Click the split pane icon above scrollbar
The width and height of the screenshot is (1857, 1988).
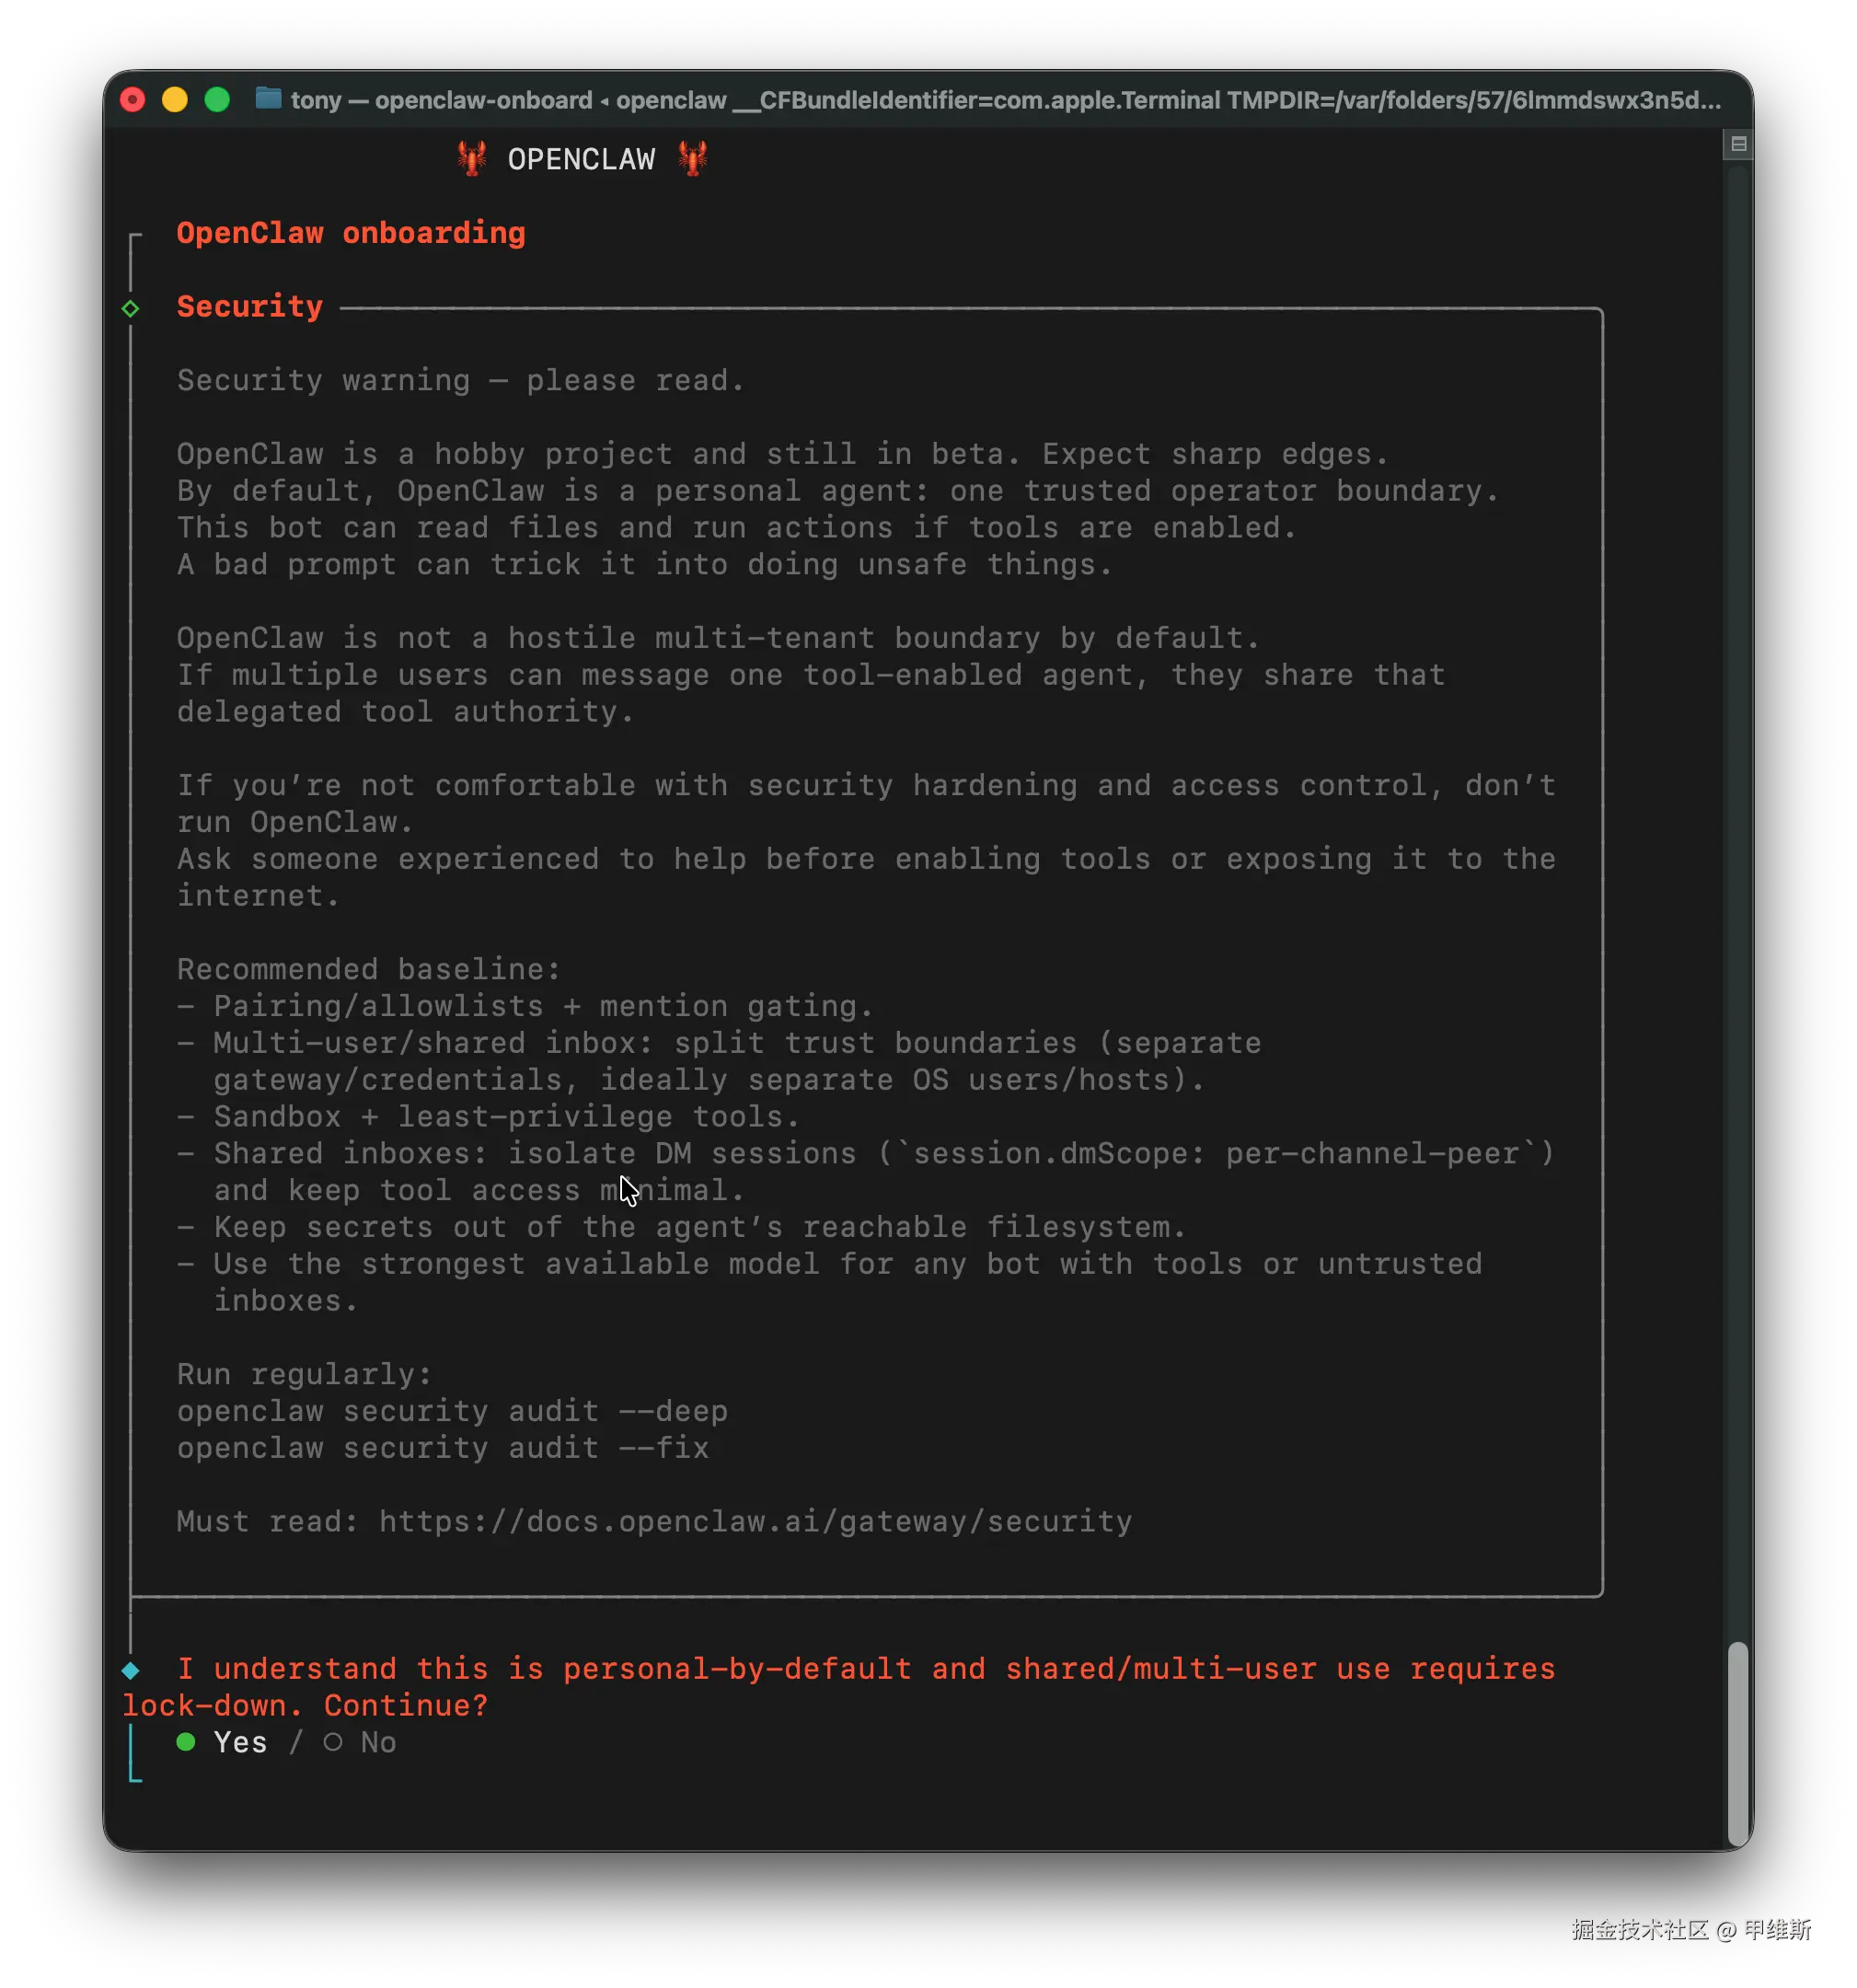click(x=1738, y=145)
